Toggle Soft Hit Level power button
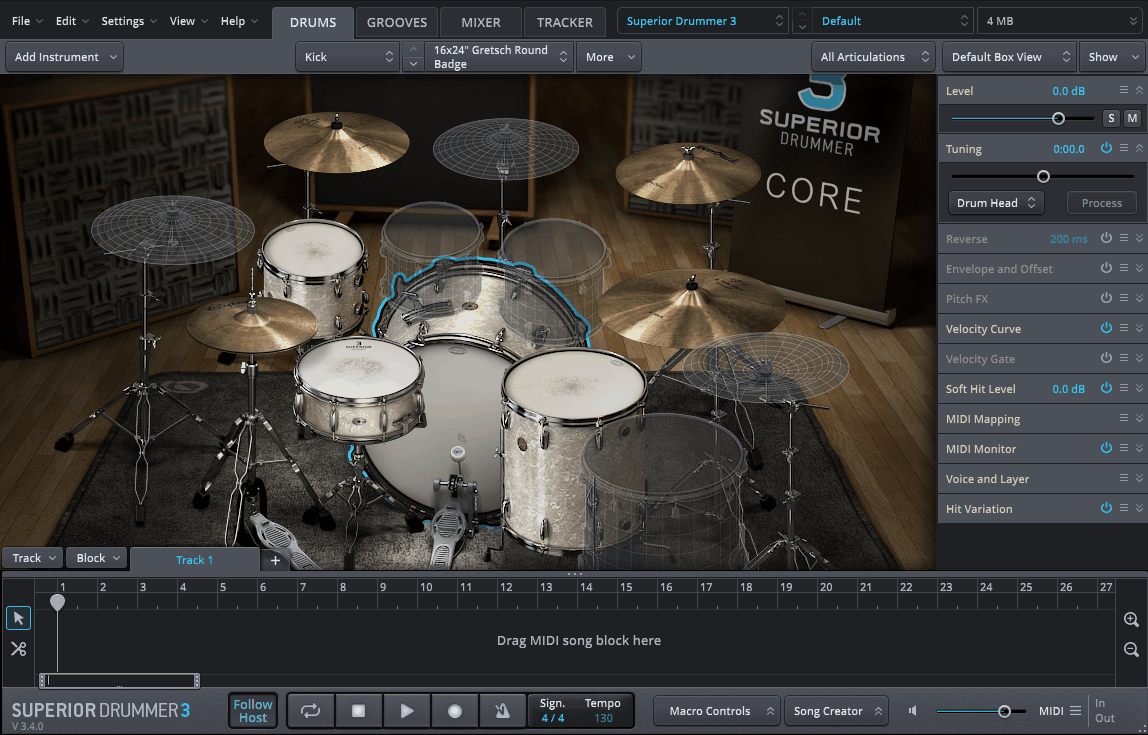The image size is (1148, 735). click(x=1106, y=388)
